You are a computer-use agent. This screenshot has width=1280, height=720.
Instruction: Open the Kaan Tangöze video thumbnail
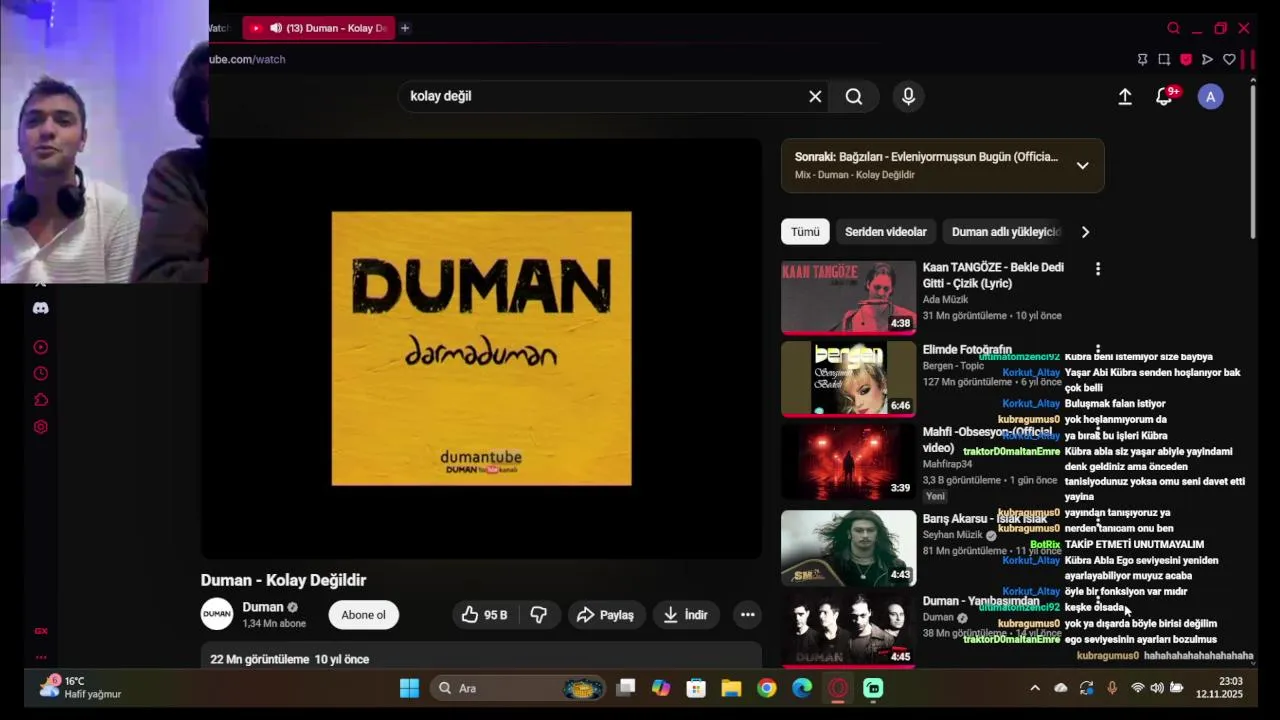[848, 297]
